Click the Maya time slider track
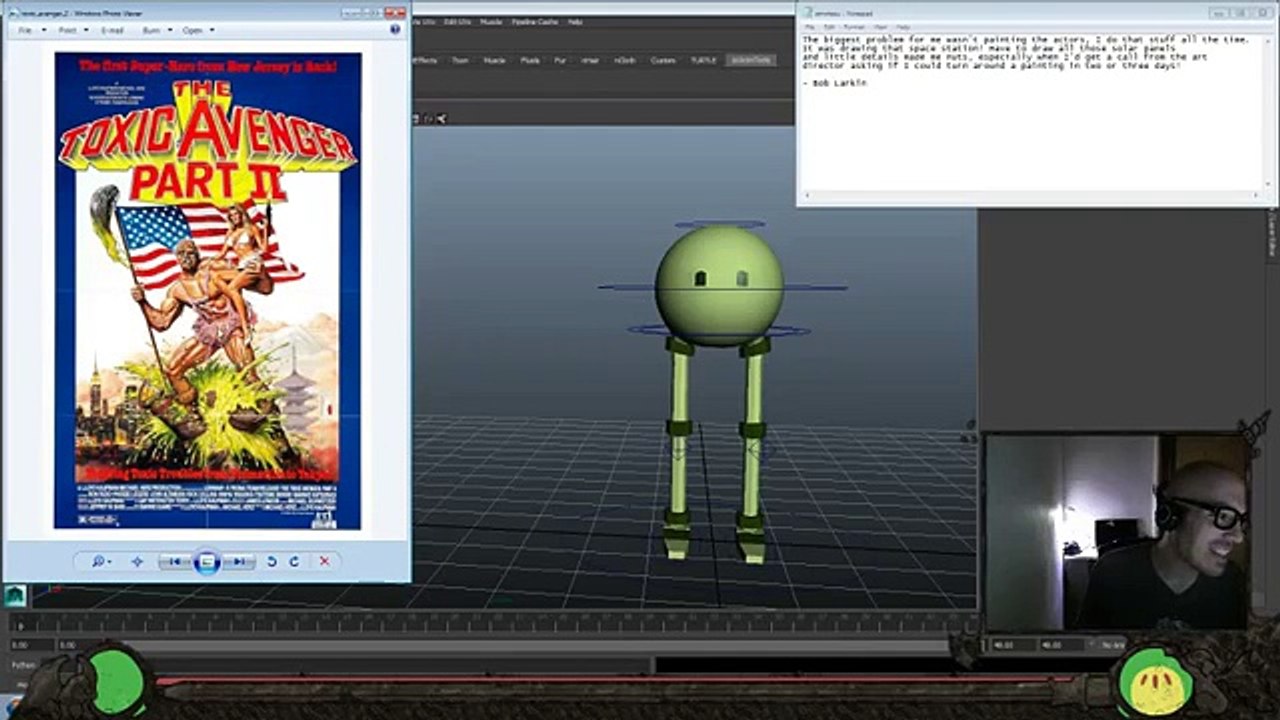 coord(495,623)
